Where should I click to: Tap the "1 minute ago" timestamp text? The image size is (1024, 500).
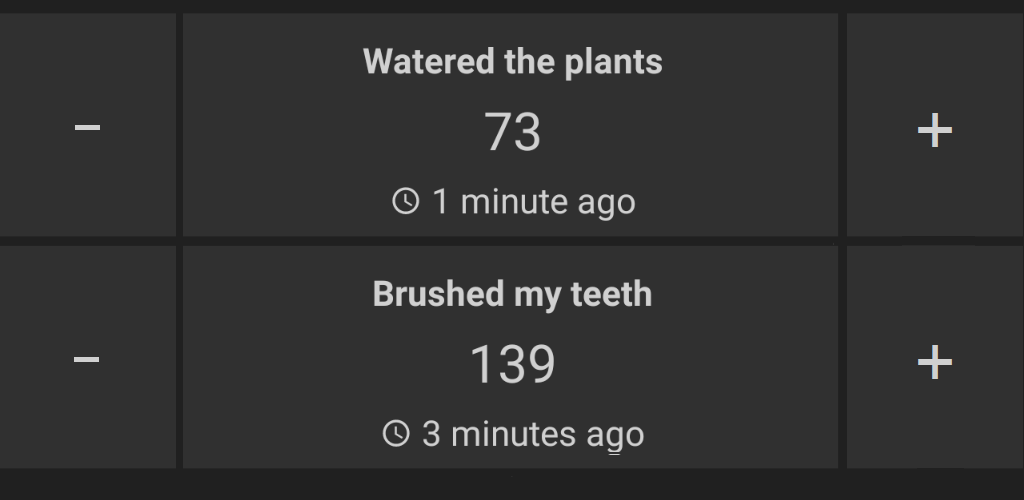click(x=533, y=202)
